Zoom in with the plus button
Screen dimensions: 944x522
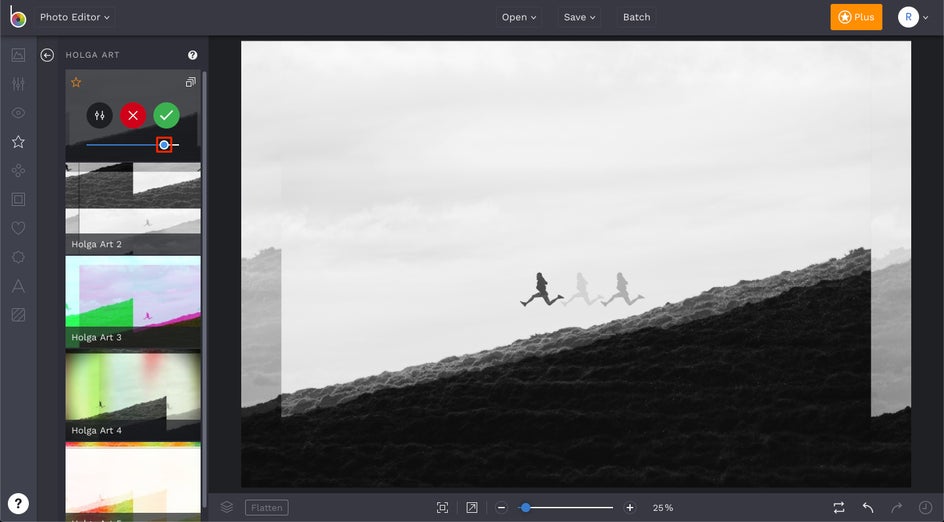tap(630, 508)
